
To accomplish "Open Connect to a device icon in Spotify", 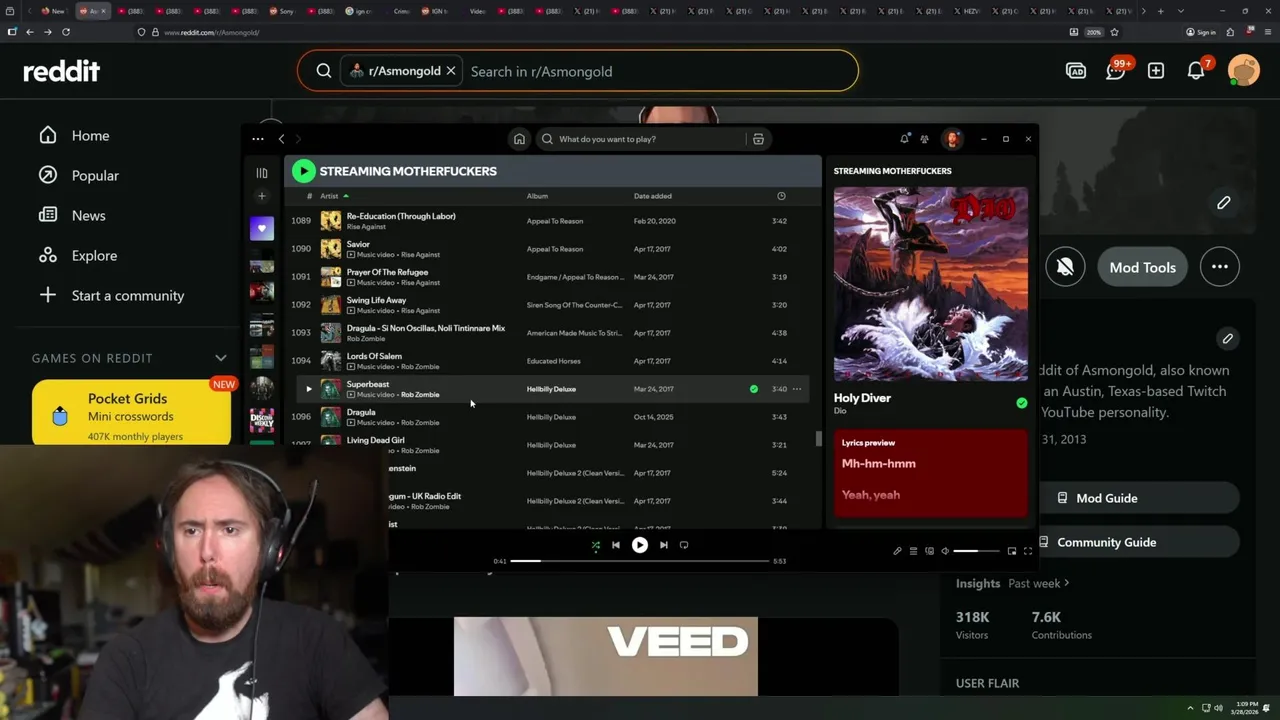I will tap(929, 551).
